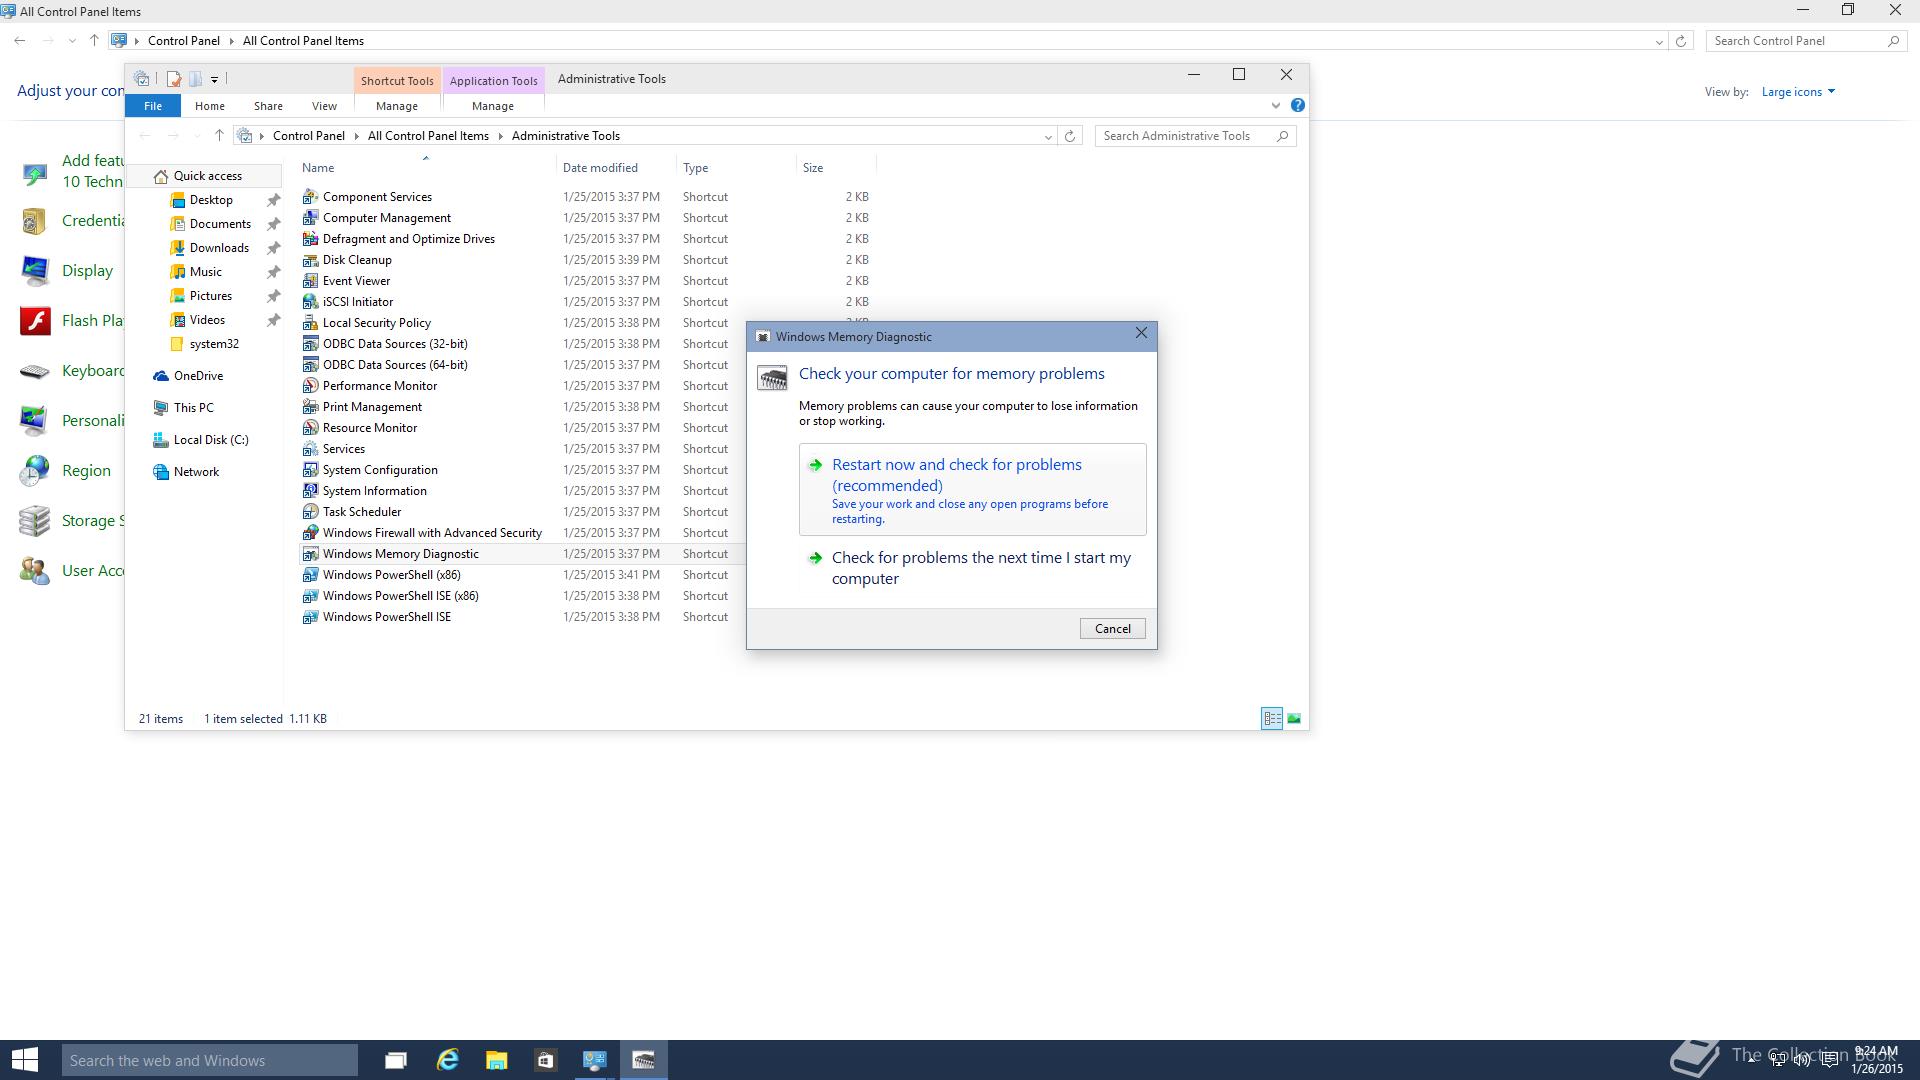The height and width of the screenshot is (1080, 1920).
Task: Click the Component Services shortcut icon
Action: pos(310,197)
